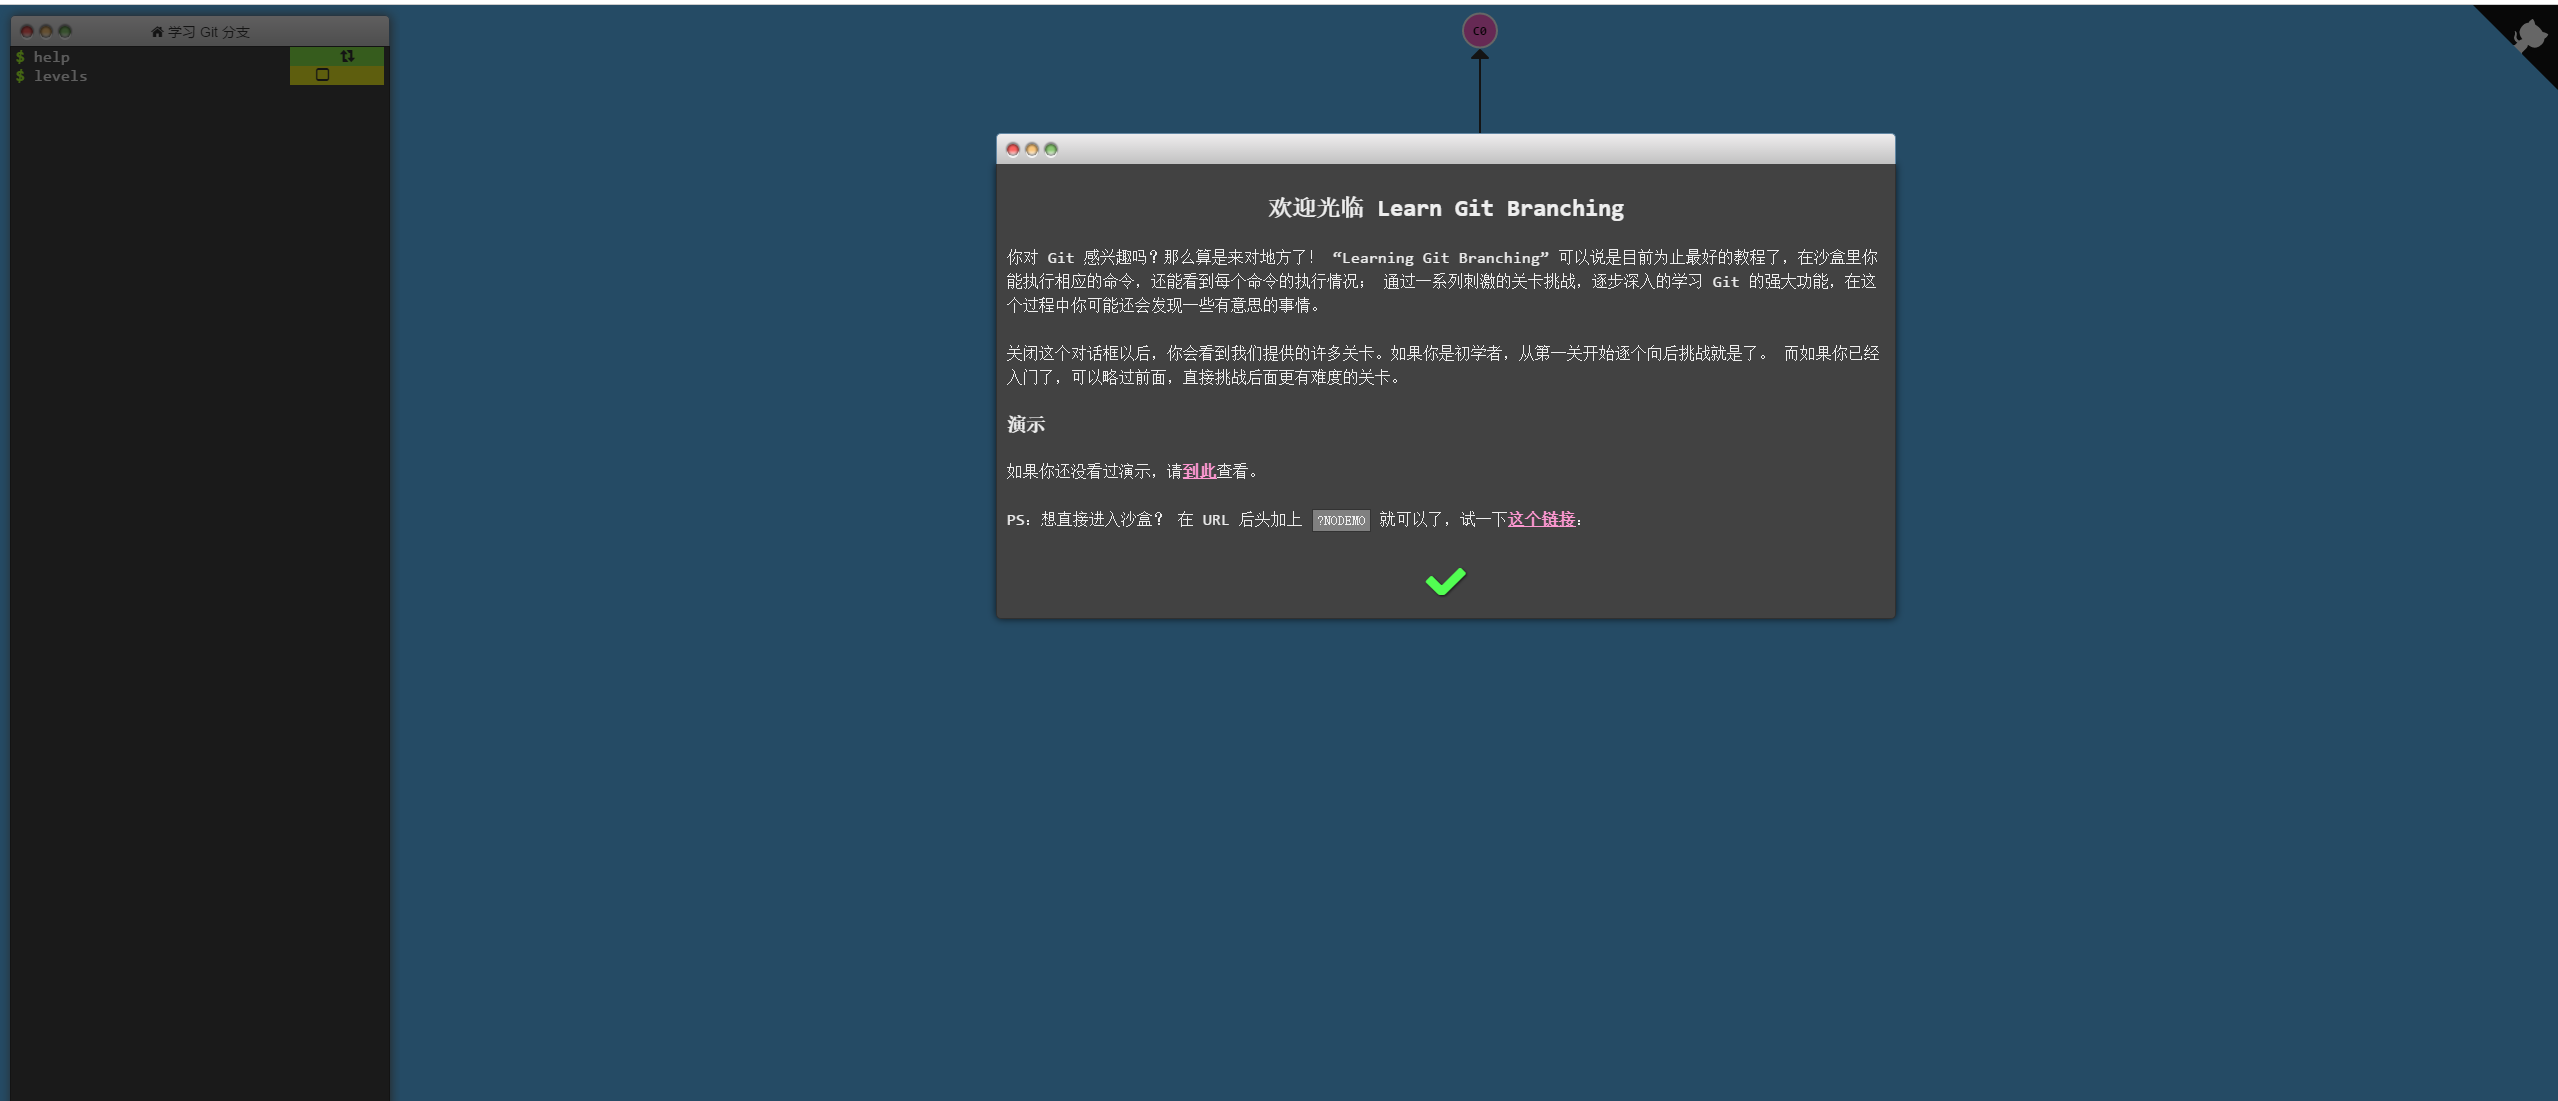Select the C0 commit node

pyautogui.click(x=1479, y=31)
